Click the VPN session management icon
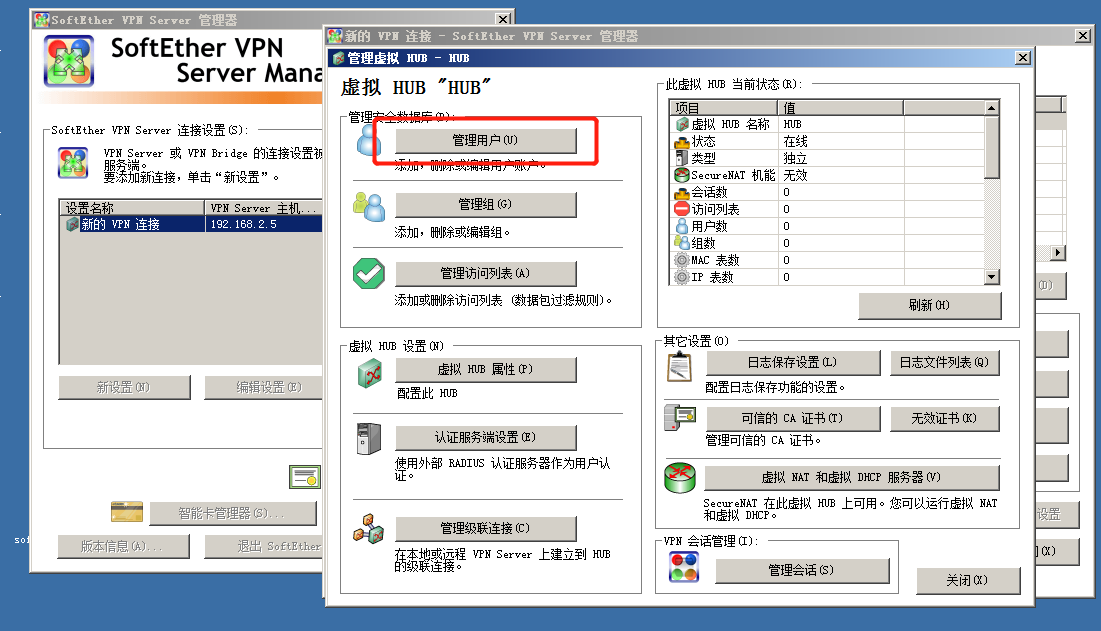1101x631 pixels. click(685, 568)
